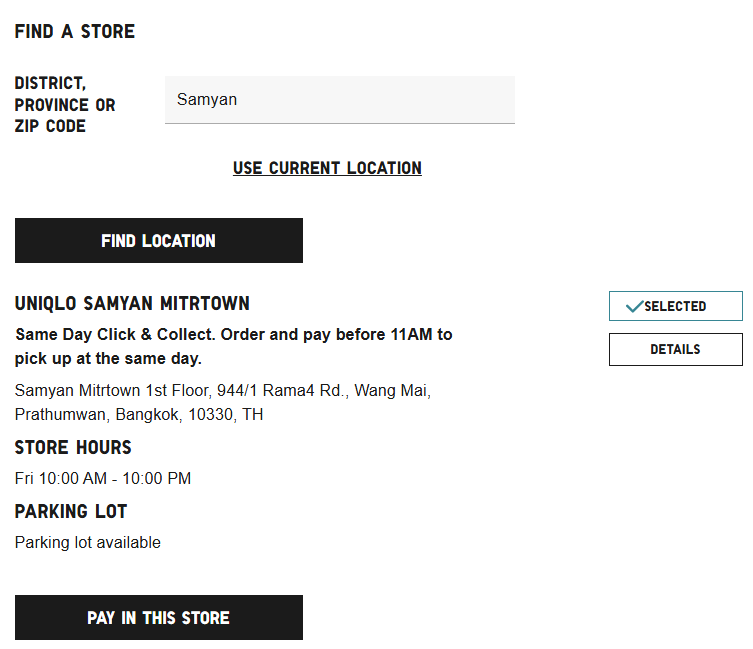The image size is (753, 649).
Task: Click the Prathumwan, Bangkok address line
Action: pyautogui.click(x=139, y=414)
